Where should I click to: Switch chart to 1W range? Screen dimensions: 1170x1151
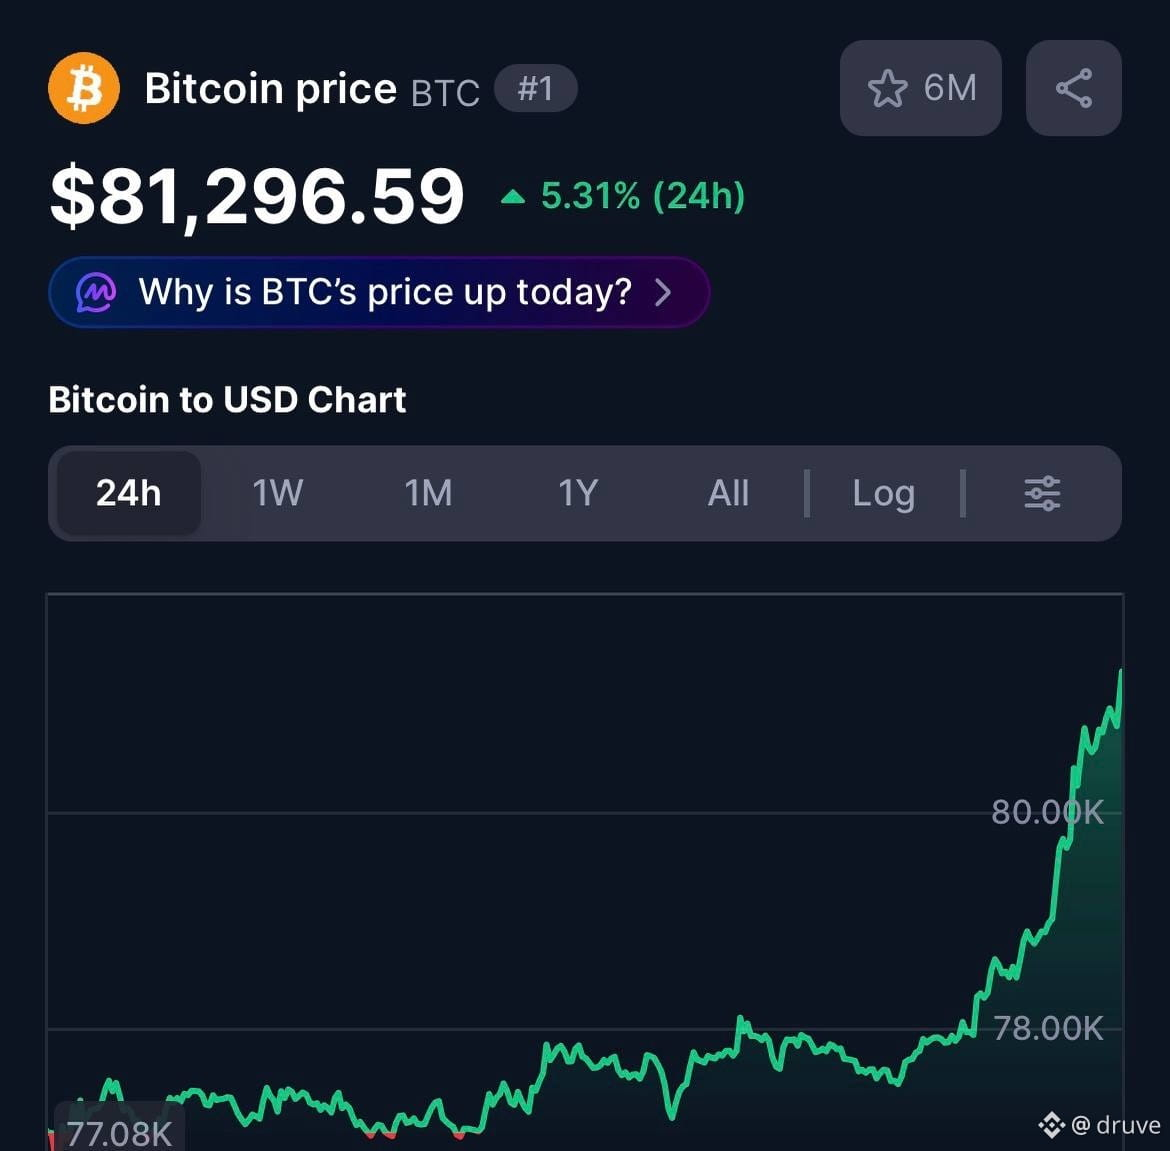pos(278,493)
